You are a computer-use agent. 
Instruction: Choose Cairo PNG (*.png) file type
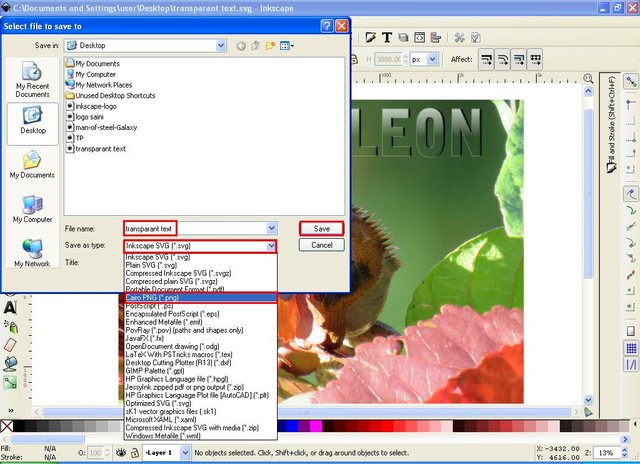click(200, 297)
